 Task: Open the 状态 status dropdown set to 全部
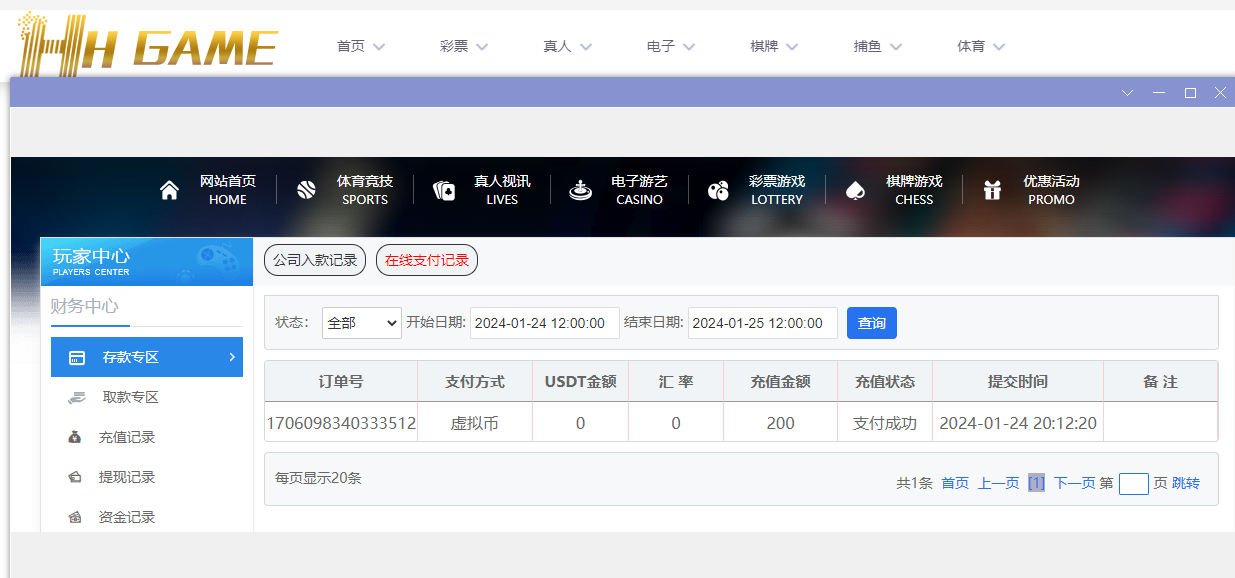pos(361,323)
